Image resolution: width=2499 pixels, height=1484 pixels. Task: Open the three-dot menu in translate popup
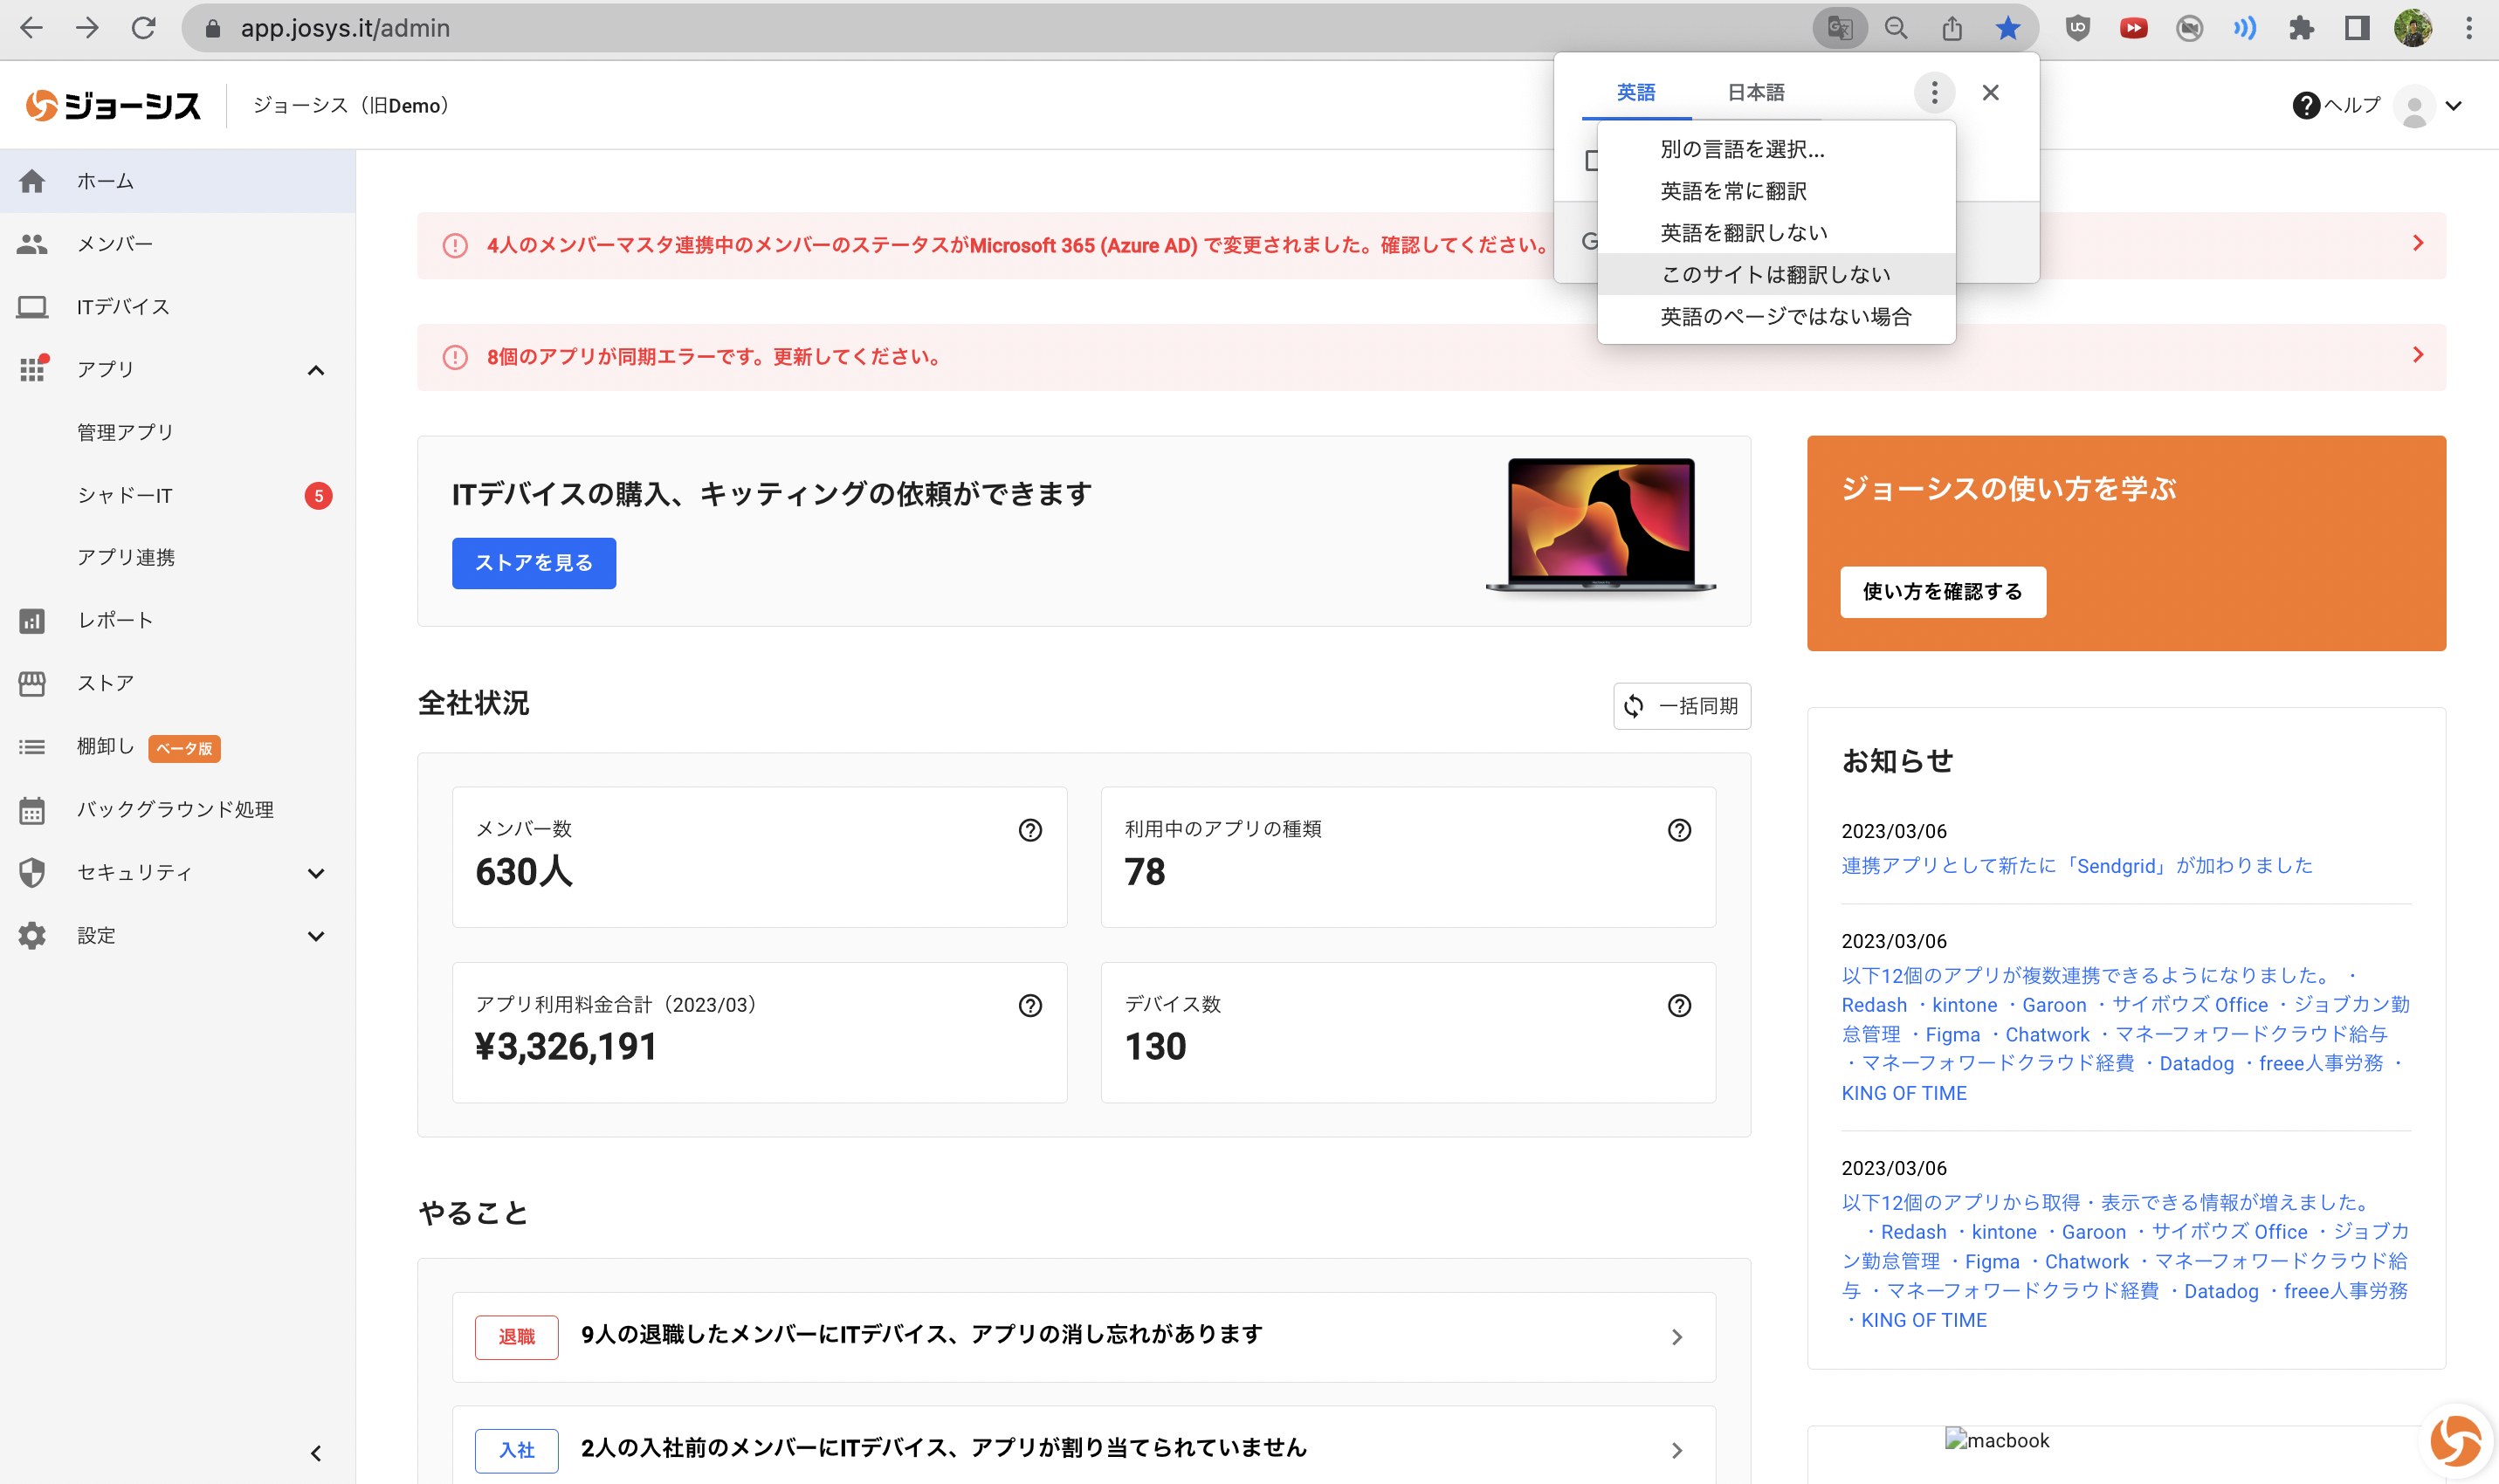point(1934,92)
